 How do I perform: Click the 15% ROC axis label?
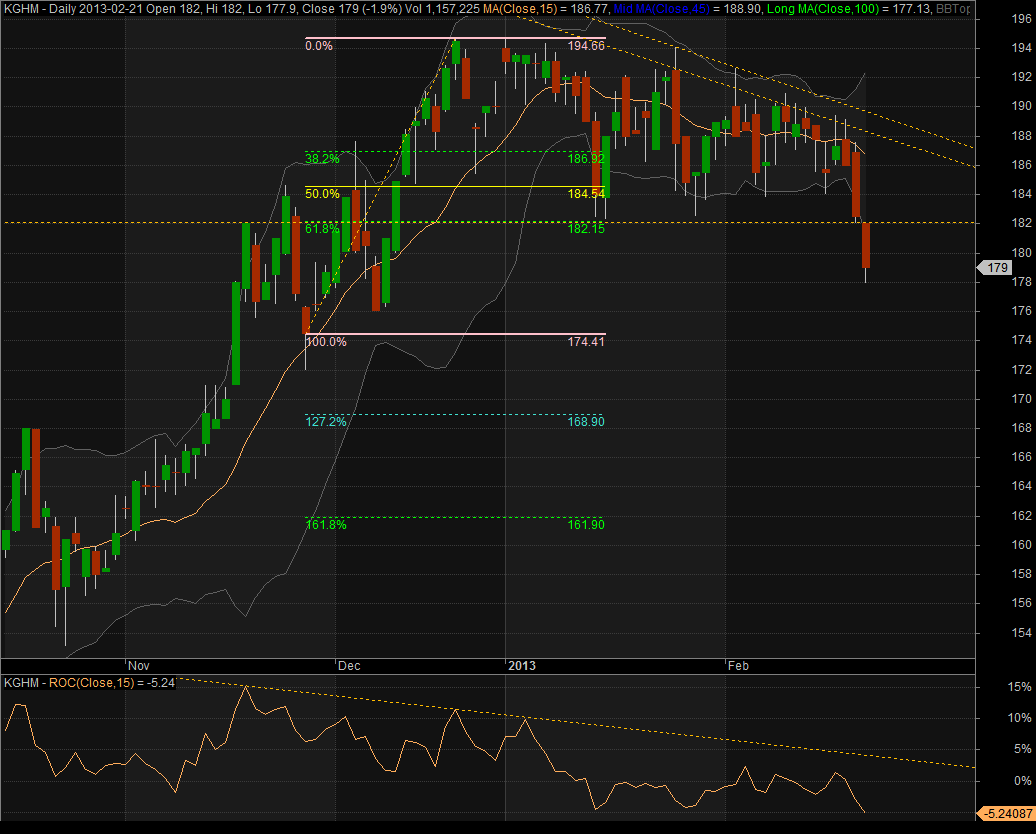click(x=1019, y=687)
